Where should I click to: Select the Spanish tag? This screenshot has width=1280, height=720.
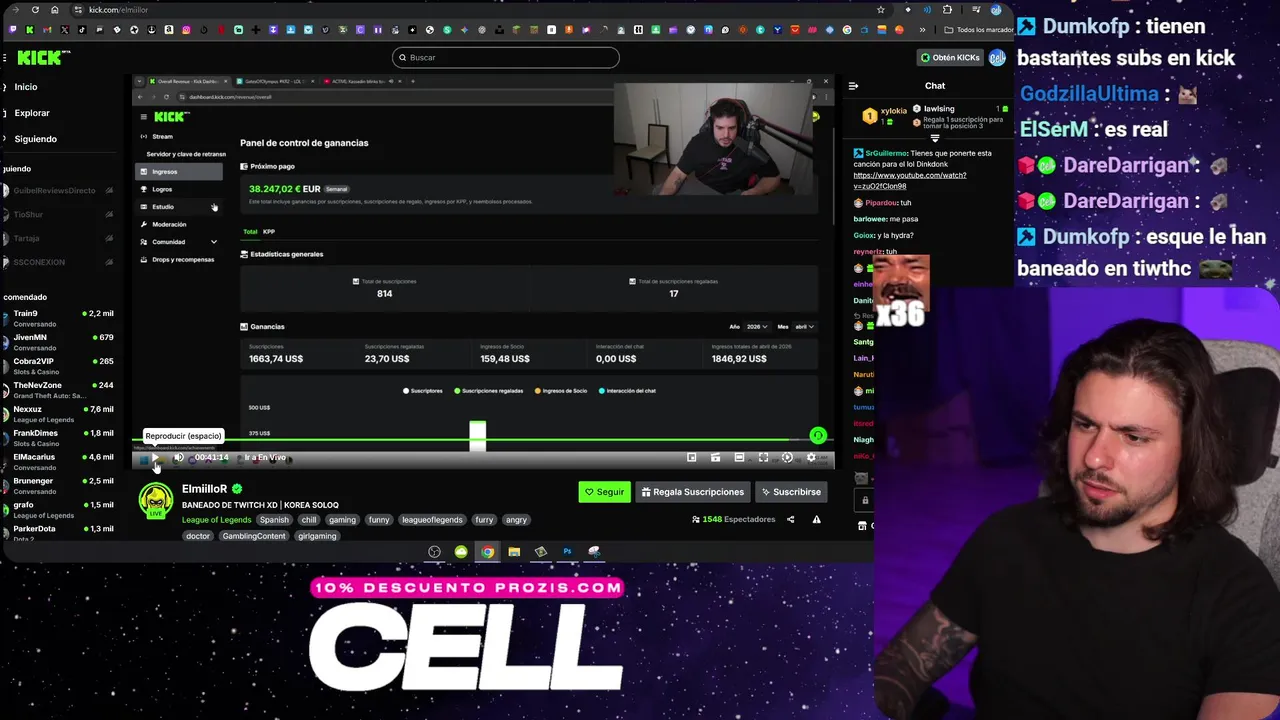point(274,520)
